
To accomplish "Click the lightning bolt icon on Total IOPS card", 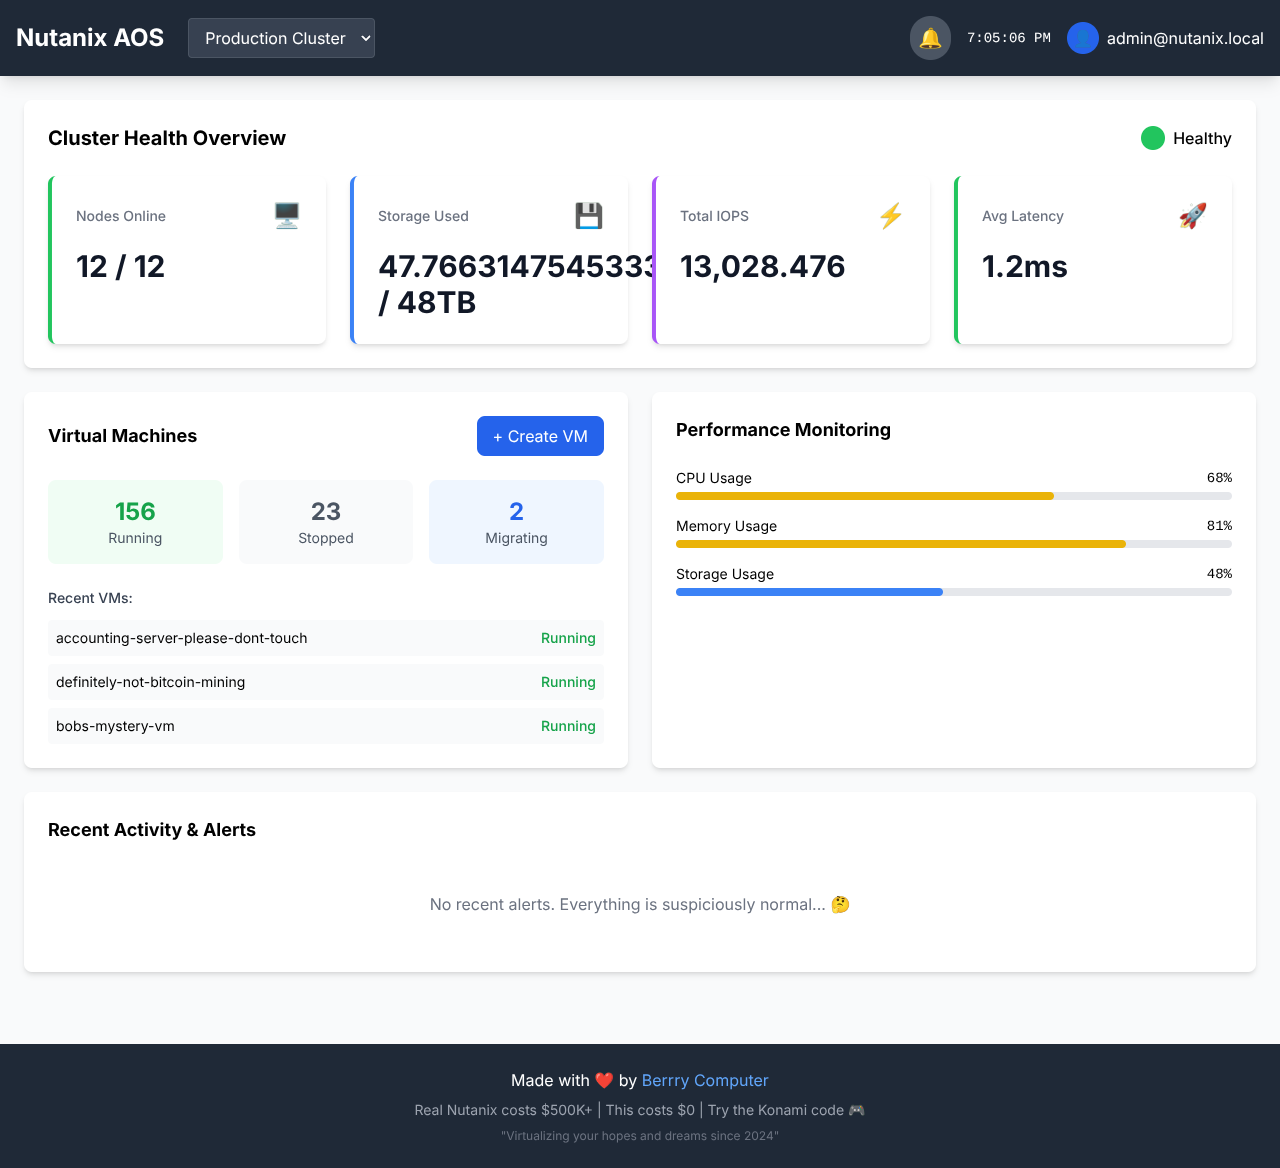I will 891,215.
